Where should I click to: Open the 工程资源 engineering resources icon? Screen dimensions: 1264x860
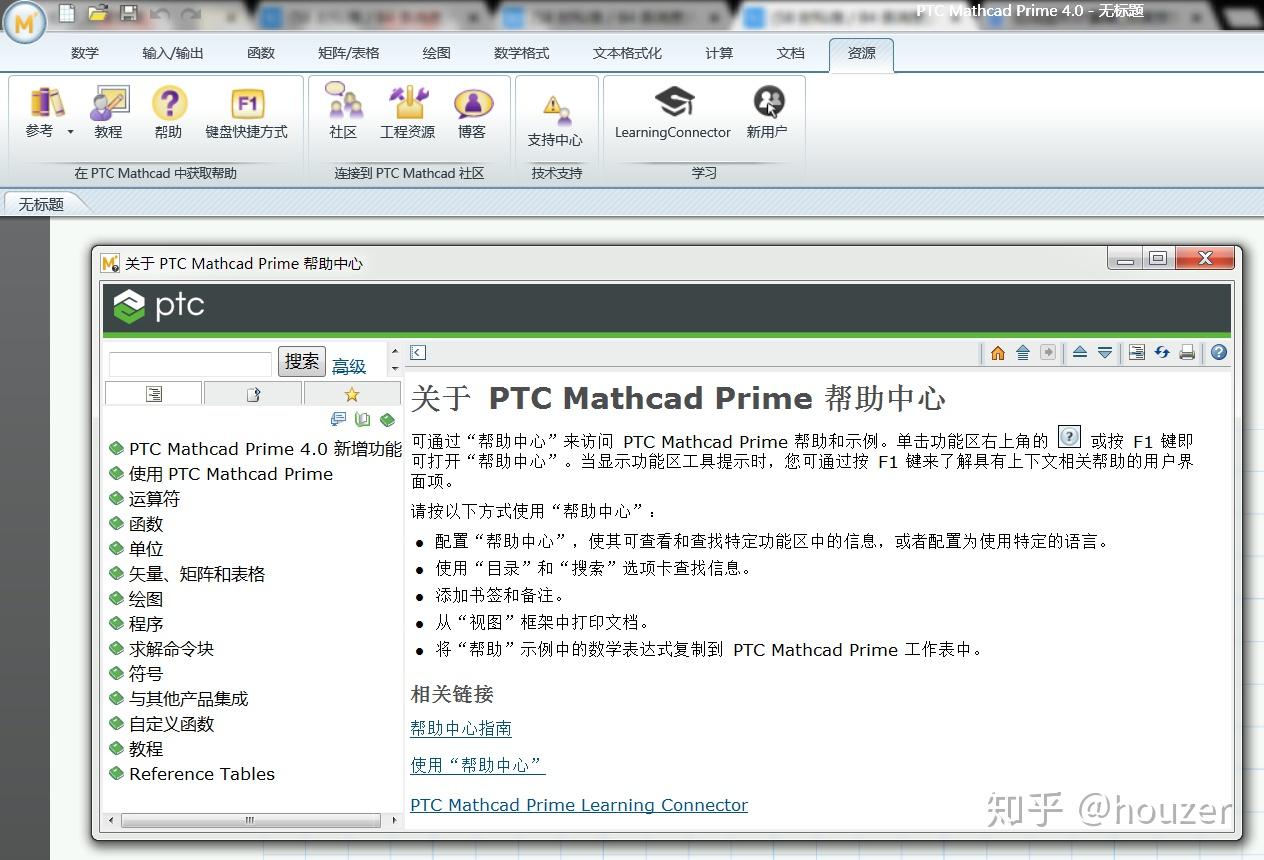[x=408, y=112]
